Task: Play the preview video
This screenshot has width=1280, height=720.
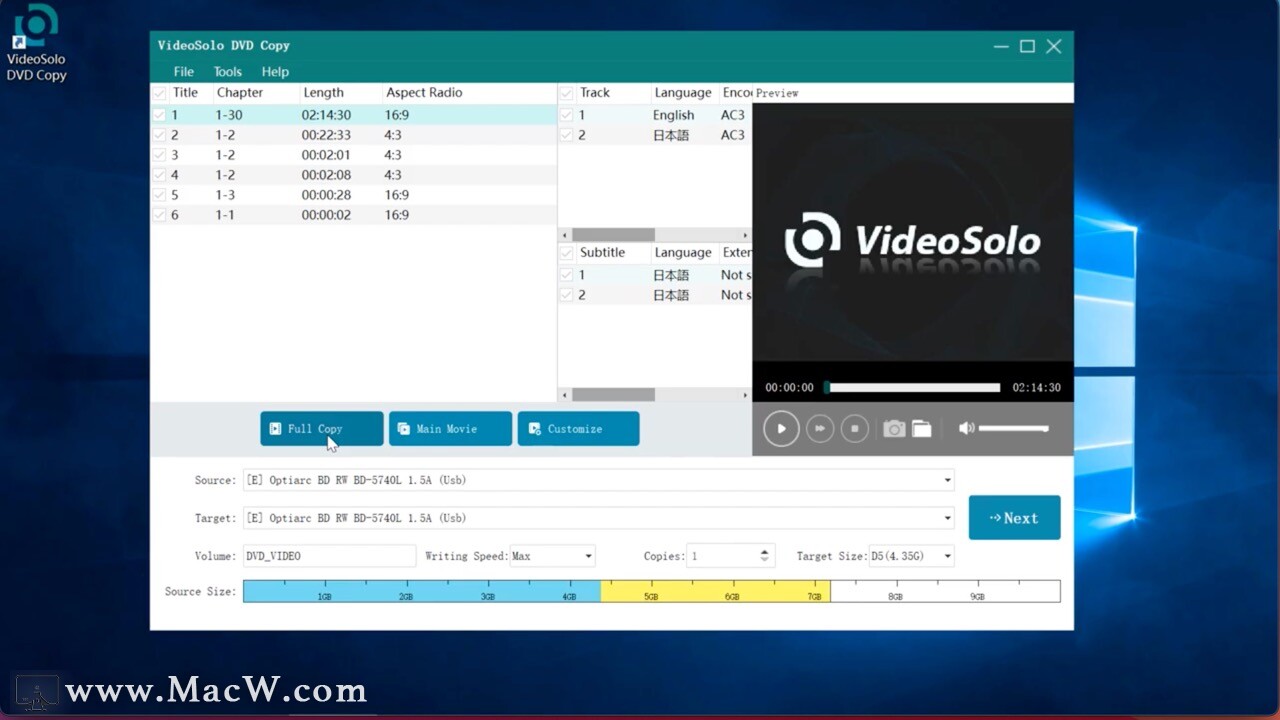Action: 781,429
